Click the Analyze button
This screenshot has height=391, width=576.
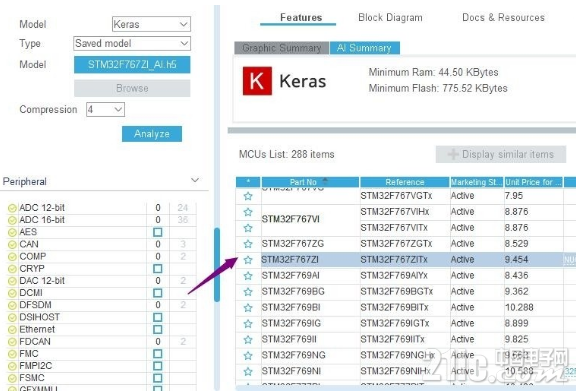(152, 134)
